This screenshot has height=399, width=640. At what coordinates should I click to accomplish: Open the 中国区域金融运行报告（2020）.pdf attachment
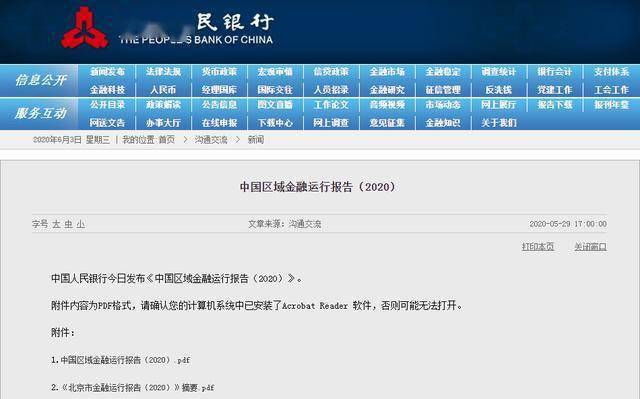click(x=121, y=360)
